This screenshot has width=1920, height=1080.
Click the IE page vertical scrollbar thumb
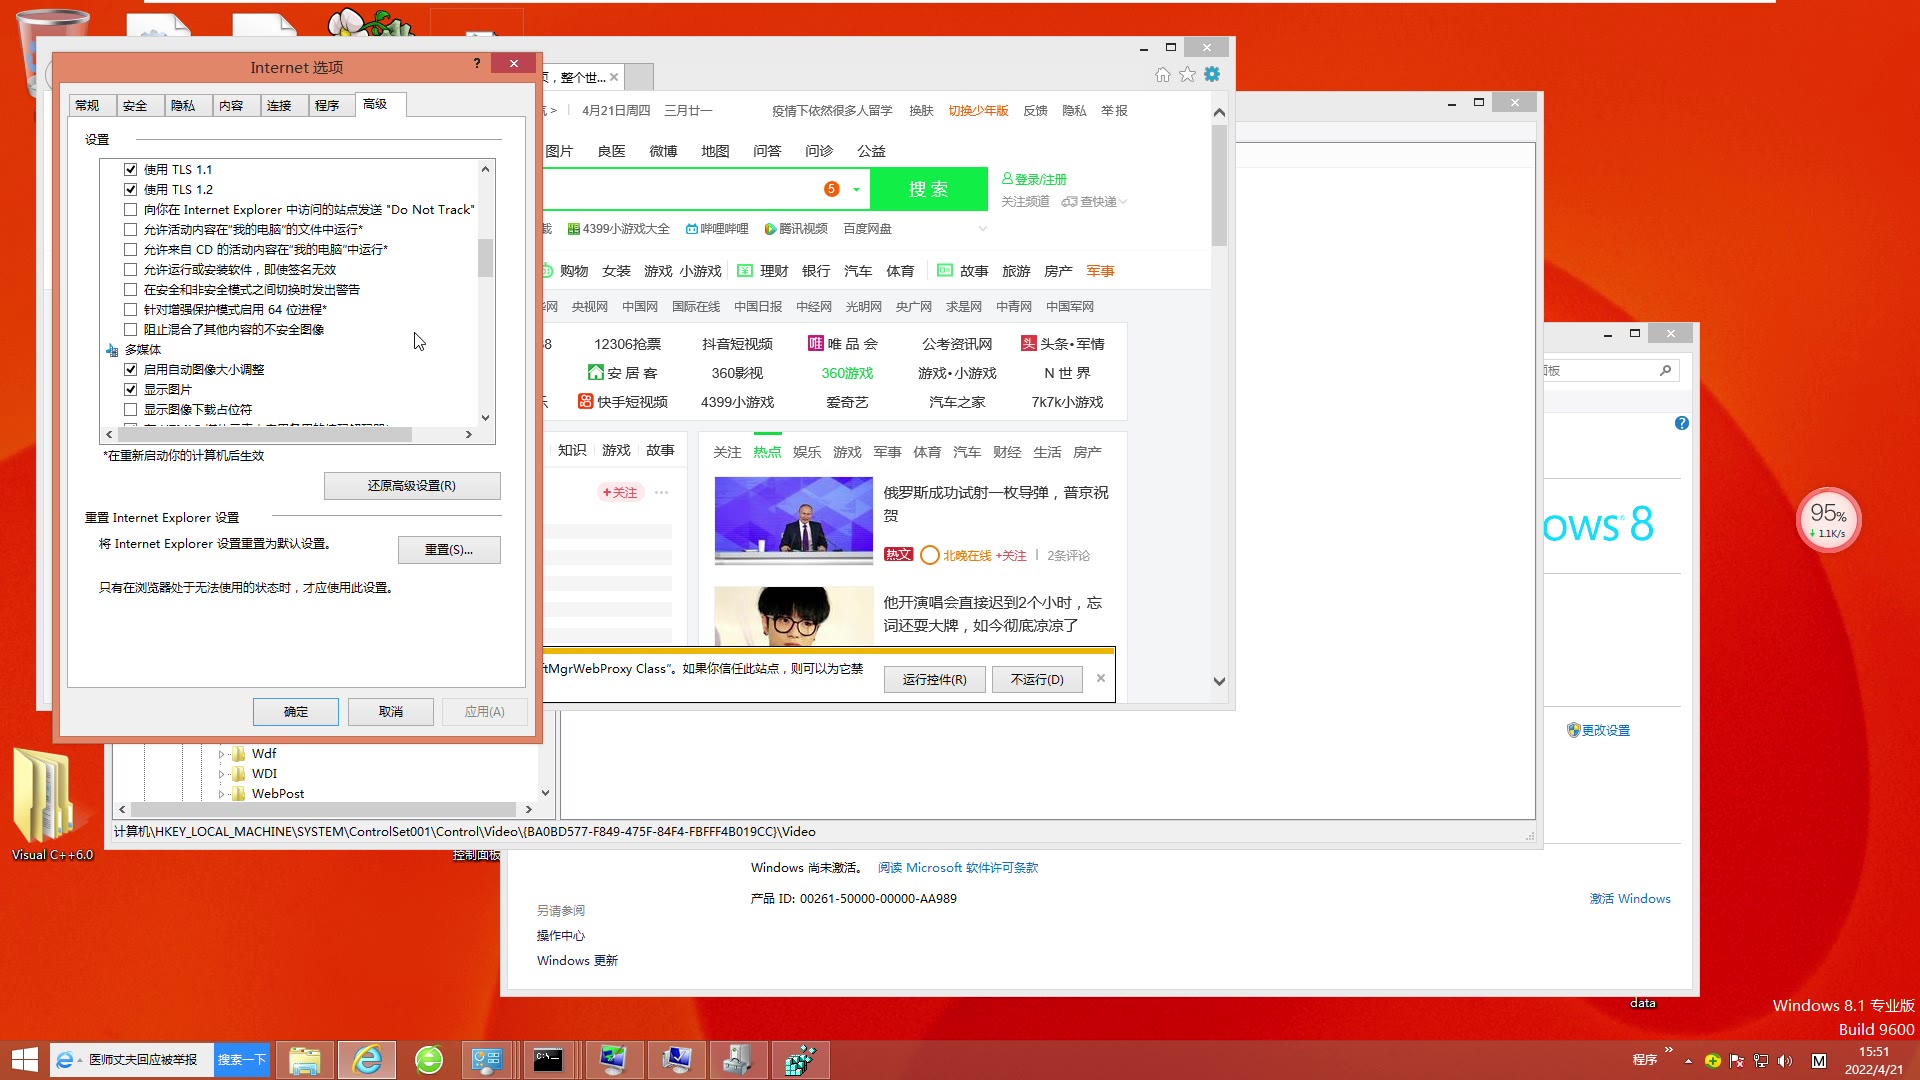(1219, 186)
